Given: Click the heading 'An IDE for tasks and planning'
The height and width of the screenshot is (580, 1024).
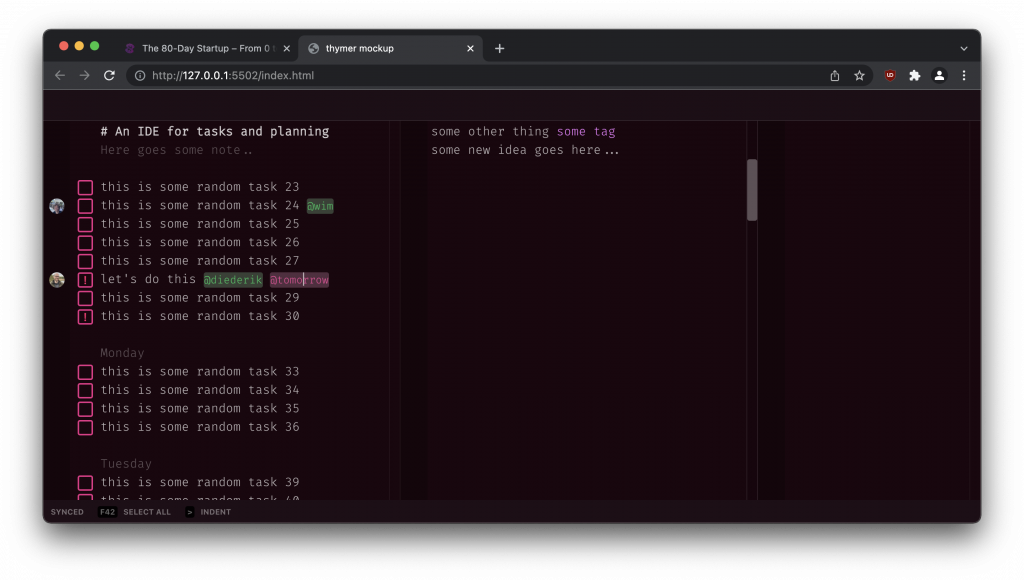Looking at the screenshot, I should pyautogui.click(x=215, y=131).
